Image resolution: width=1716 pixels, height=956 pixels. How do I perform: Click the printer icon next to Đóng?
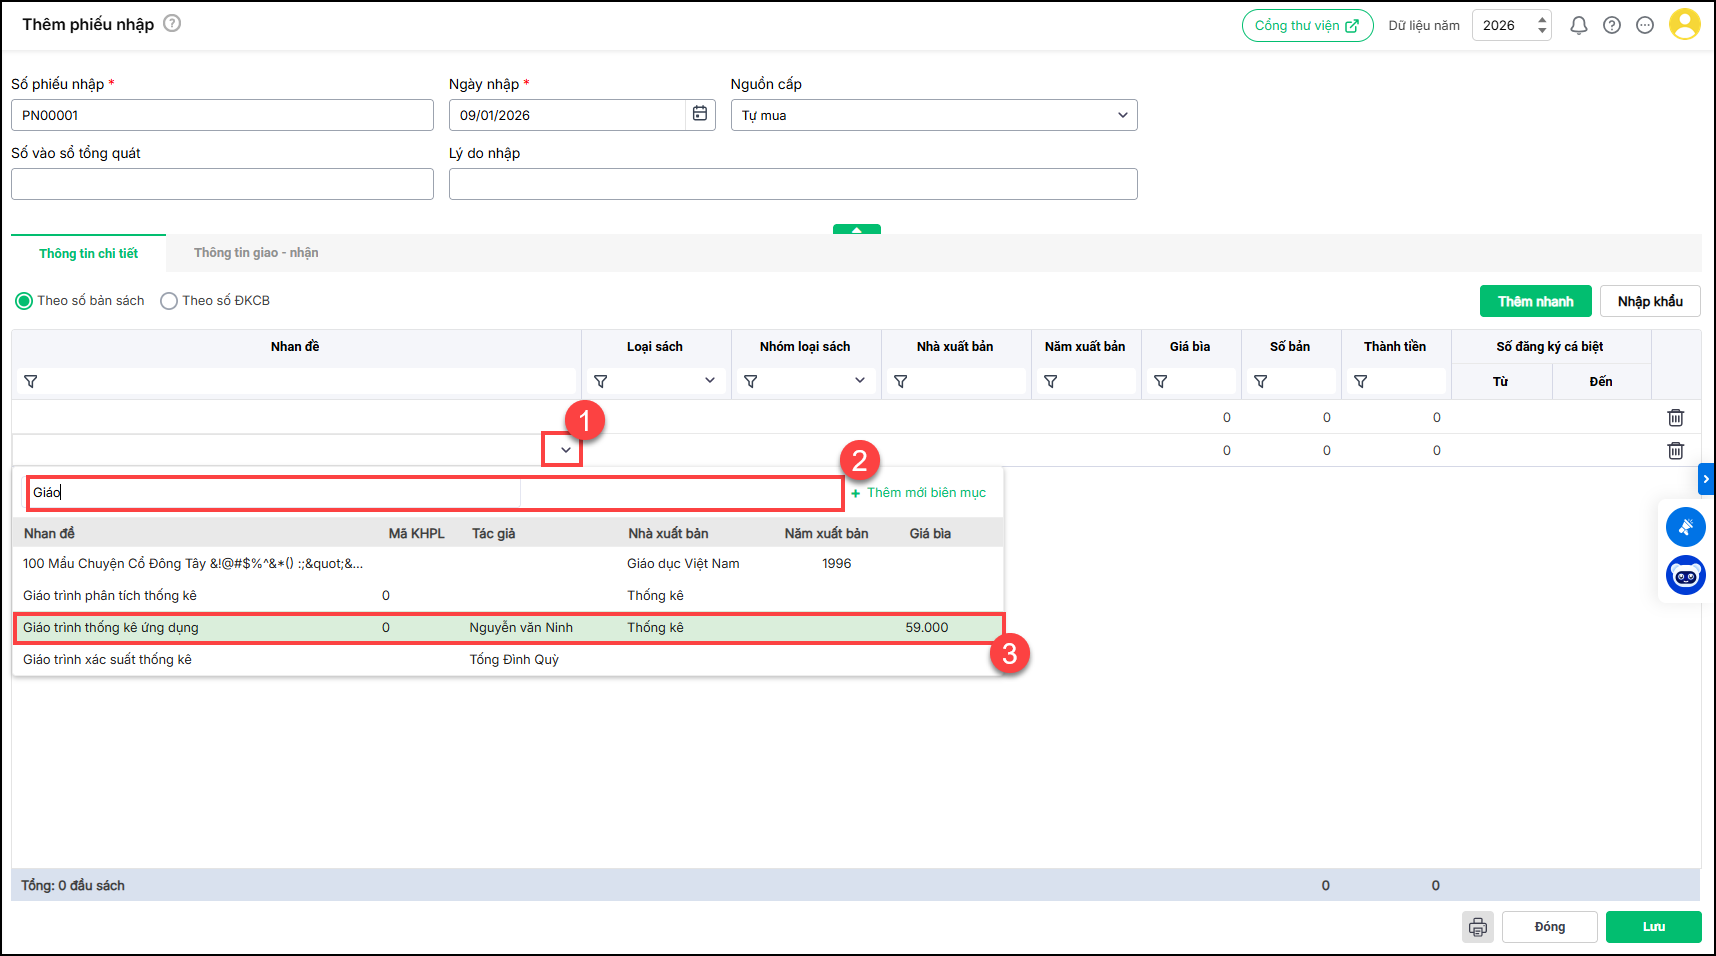(x=1477, y=927)
